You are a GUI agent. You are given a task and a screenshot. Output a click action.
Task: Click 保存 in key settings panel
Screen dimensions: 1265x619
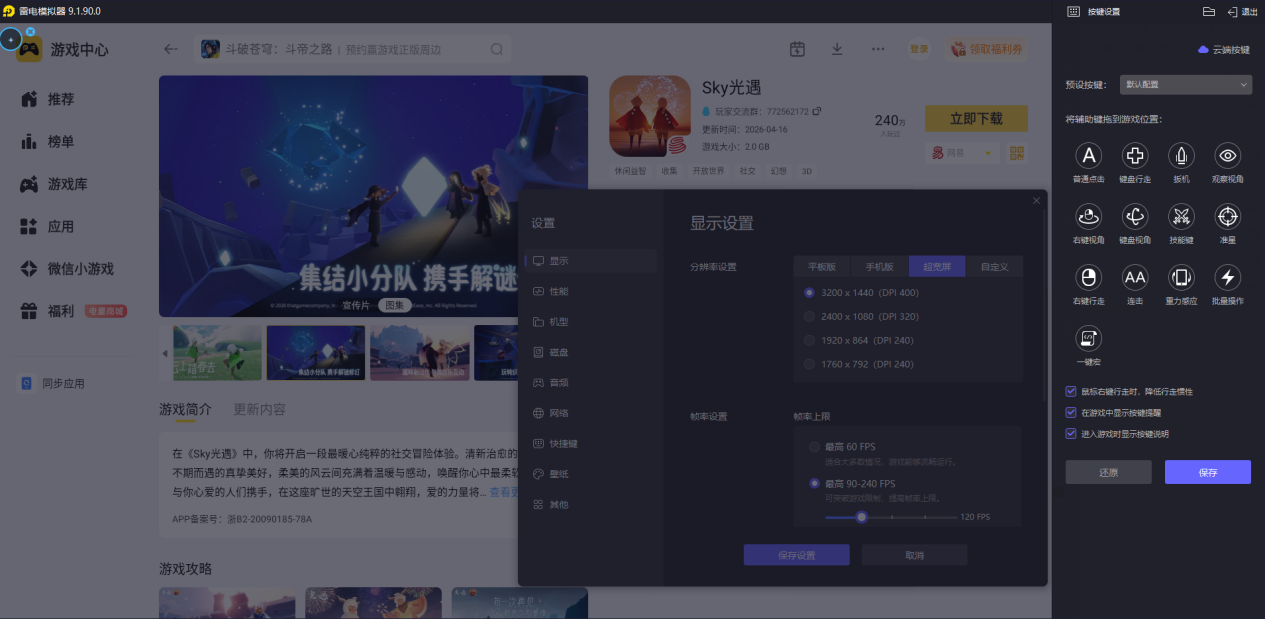(1208, 472)
